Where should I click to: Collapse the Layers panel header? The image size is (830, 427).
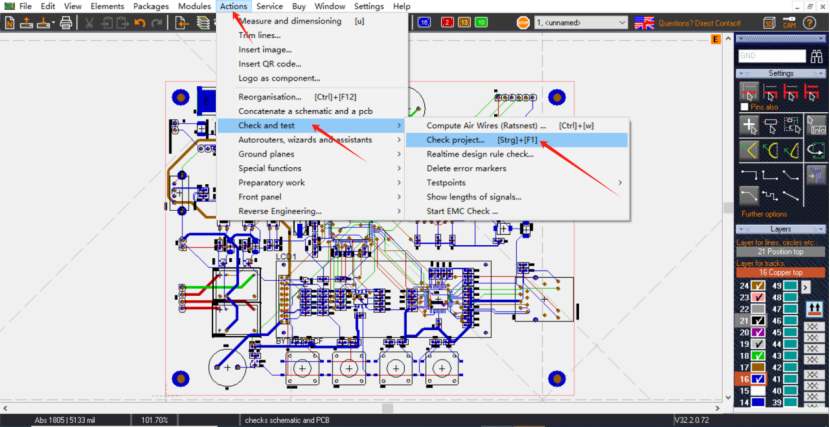(781, 229)
